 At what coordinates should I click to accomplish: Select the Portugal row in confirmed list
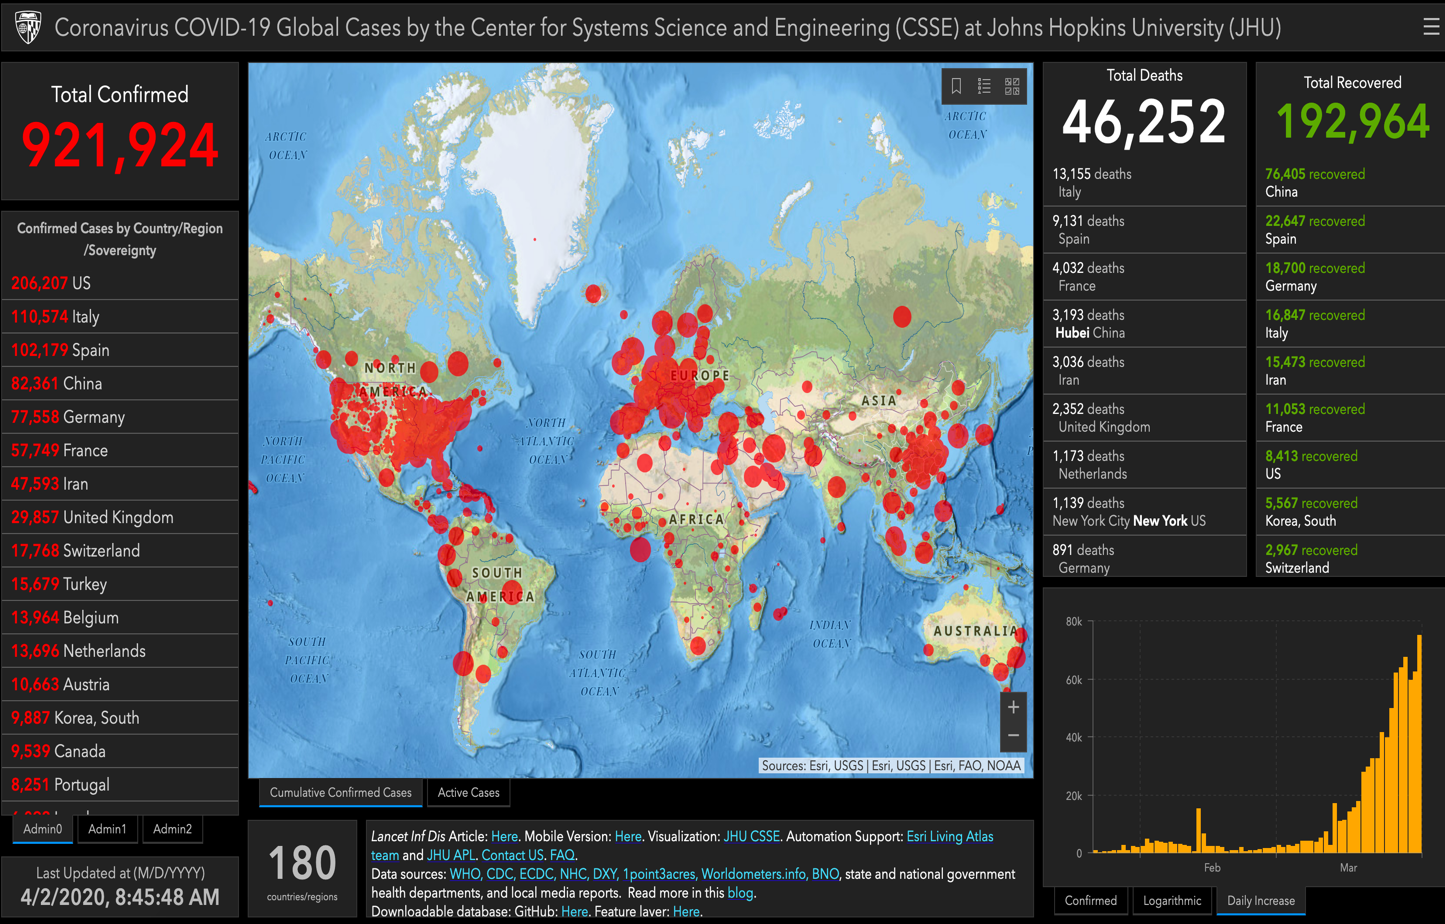pos(120,785)
